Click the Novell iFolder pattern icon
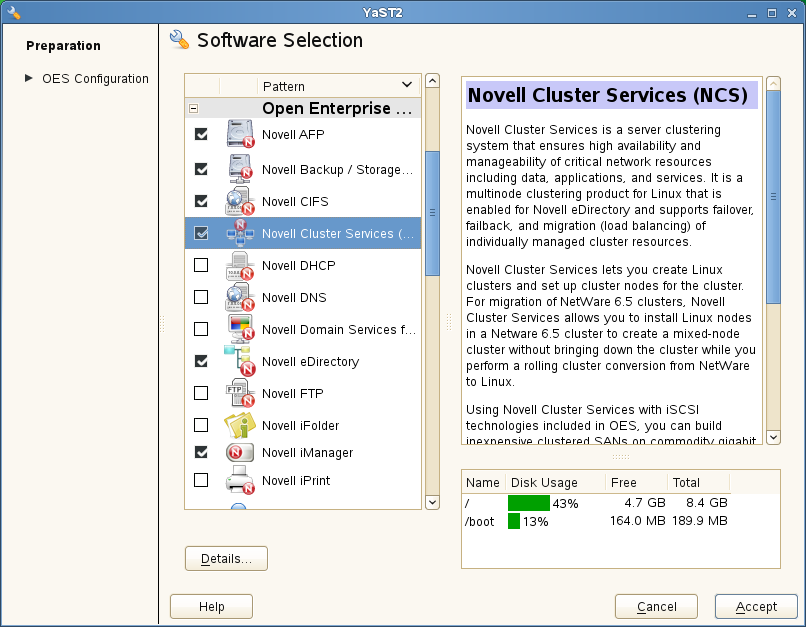The width and height of the screenshot is (806, 627). 240,425
